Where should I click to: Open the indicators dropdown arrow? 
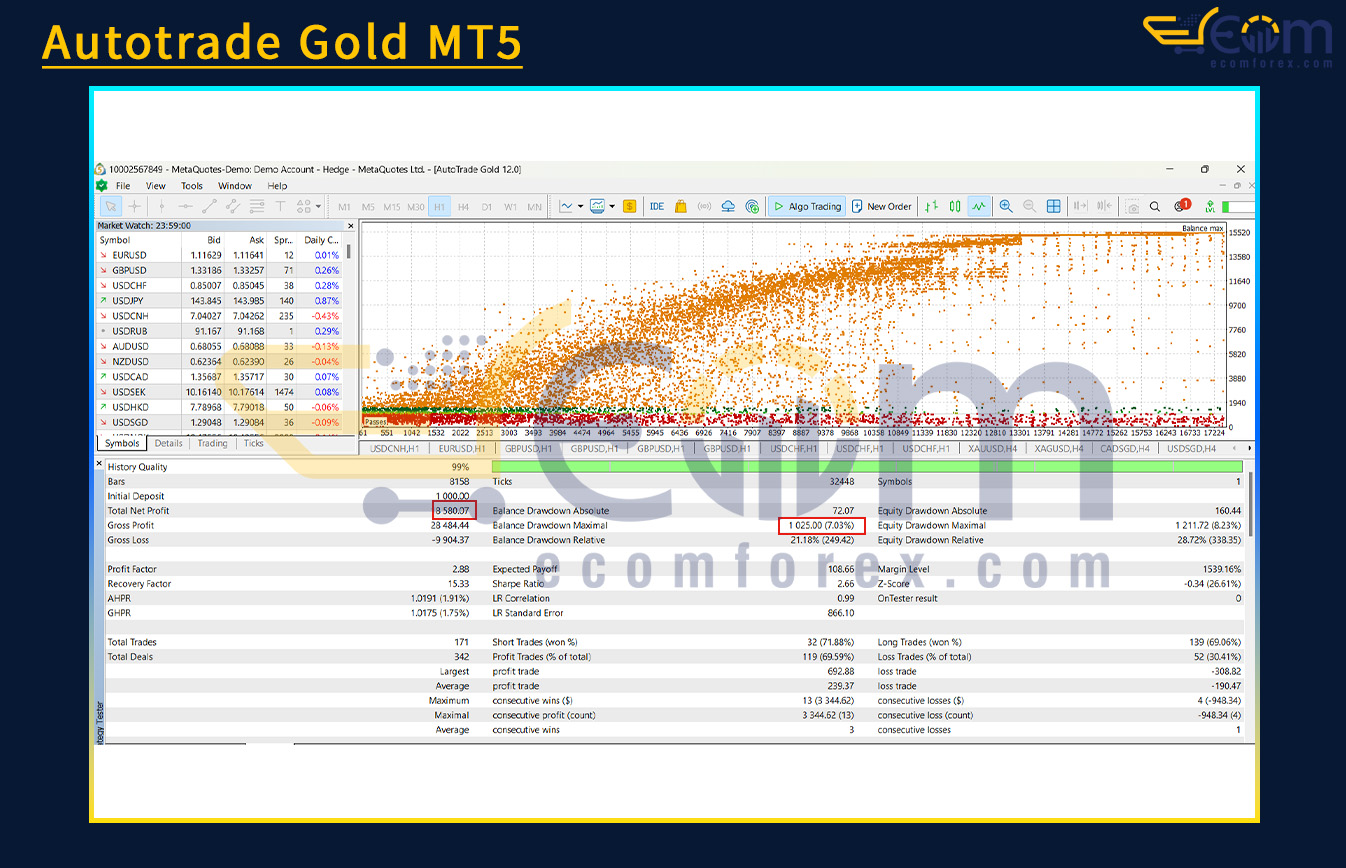coord(611,206)
